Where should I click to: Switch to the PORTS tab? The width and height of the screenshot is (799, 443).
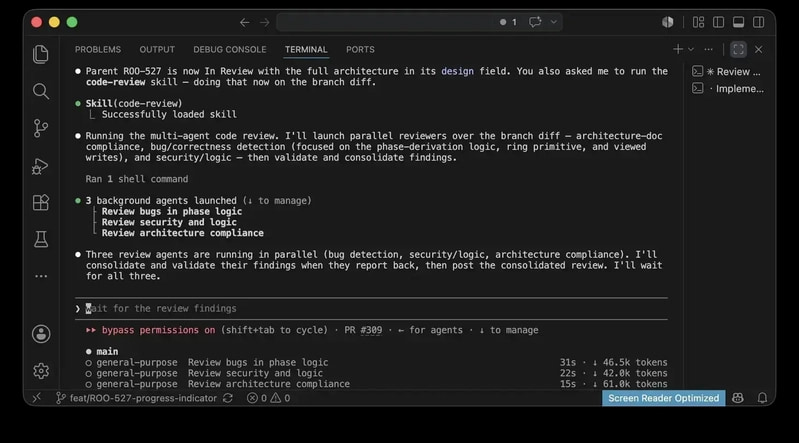[x=360, y=49]
